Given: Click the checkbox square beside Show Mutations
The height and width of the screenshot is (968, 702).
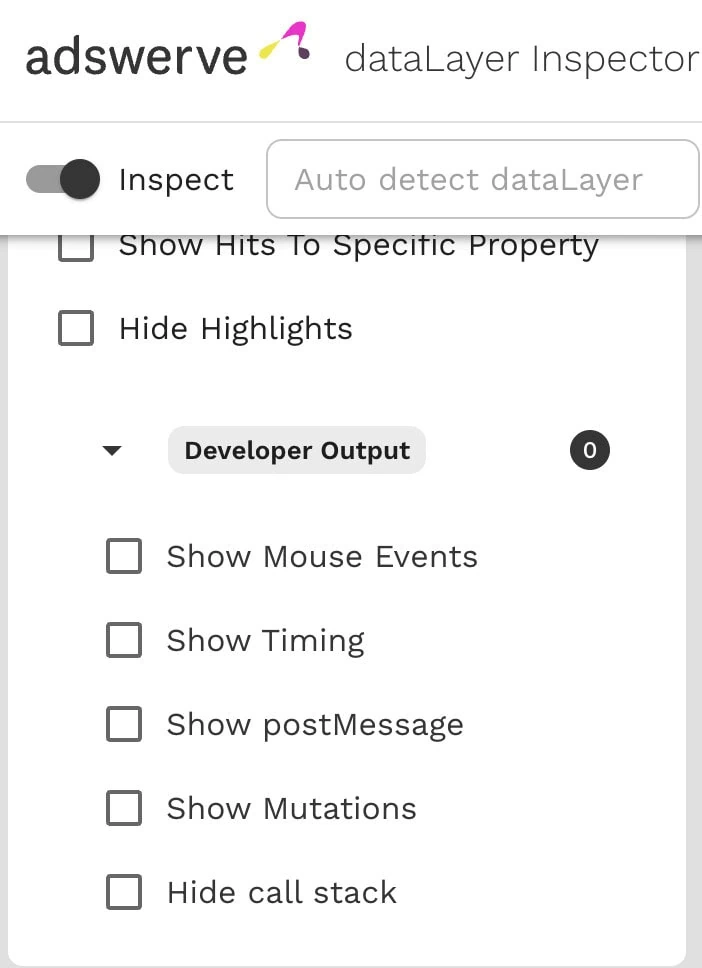Looking at the screenshot, I should (123, 808).
